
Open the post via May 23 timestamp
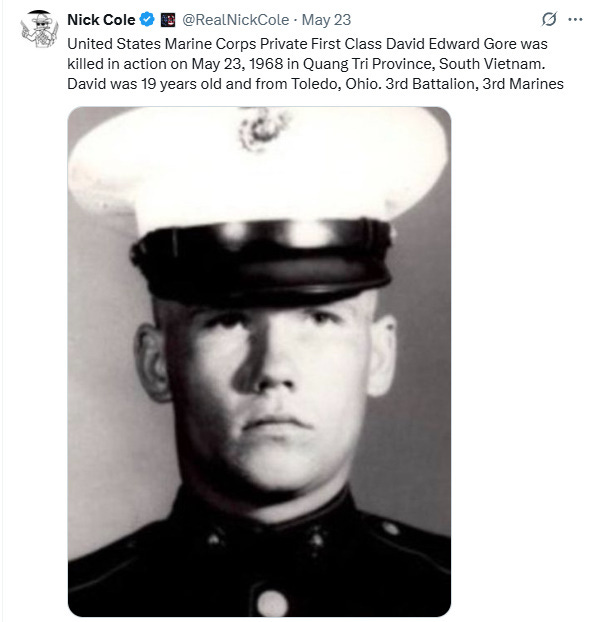coord(326,20)
